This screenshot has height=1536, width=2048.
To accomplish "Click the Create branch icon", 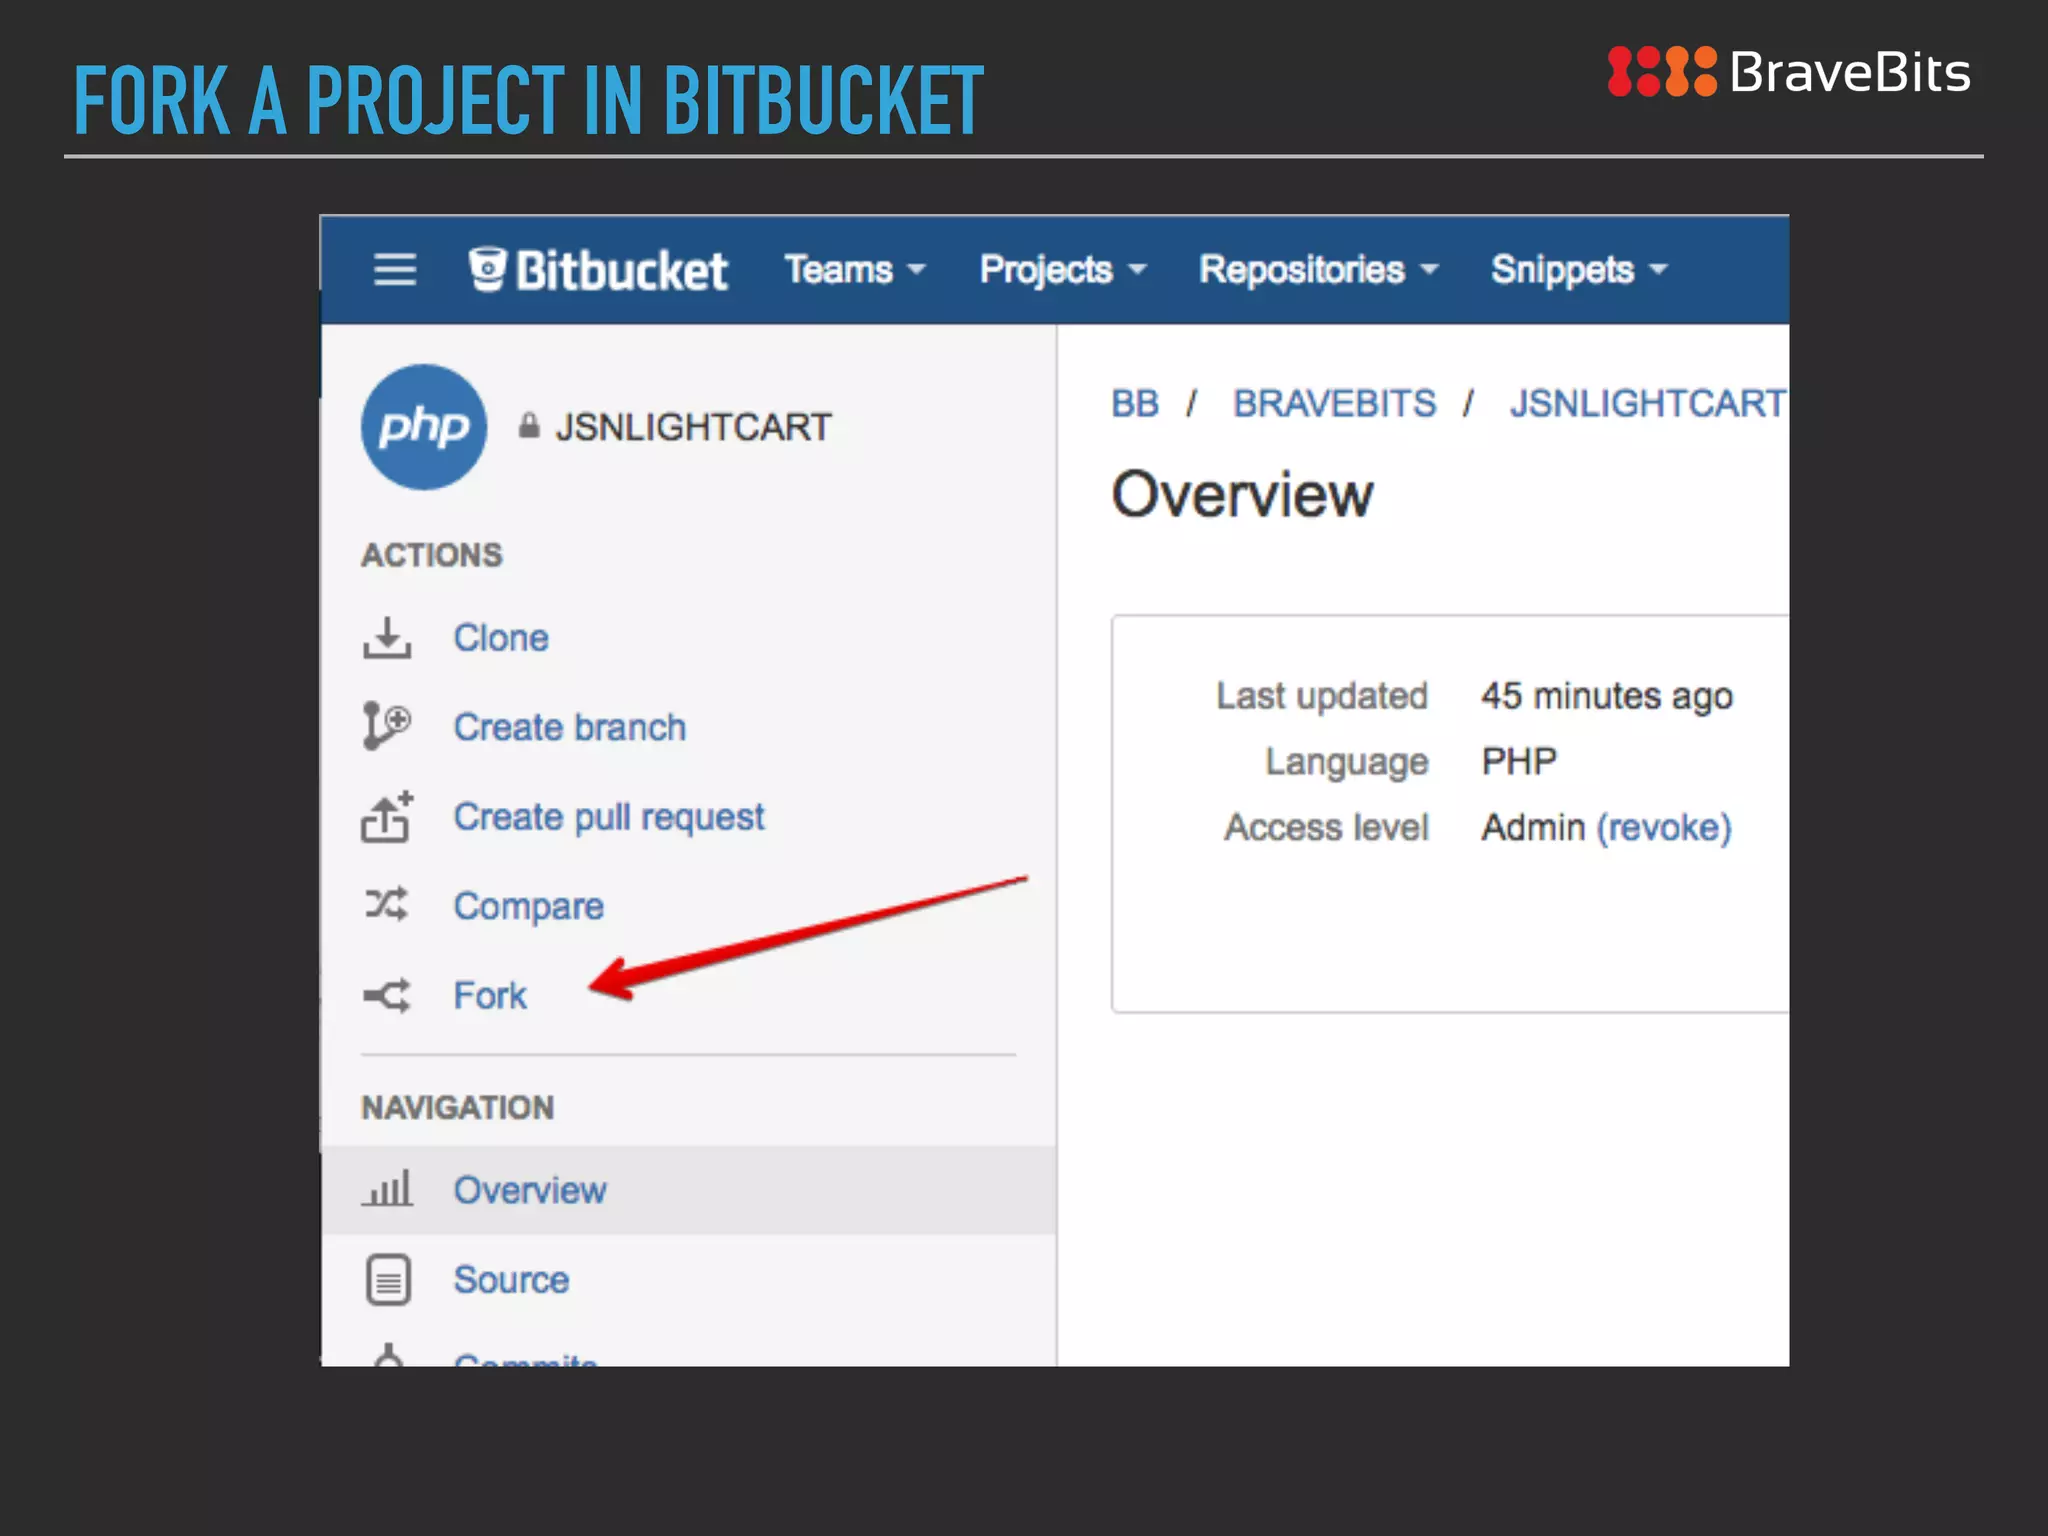I will [386, 726].
